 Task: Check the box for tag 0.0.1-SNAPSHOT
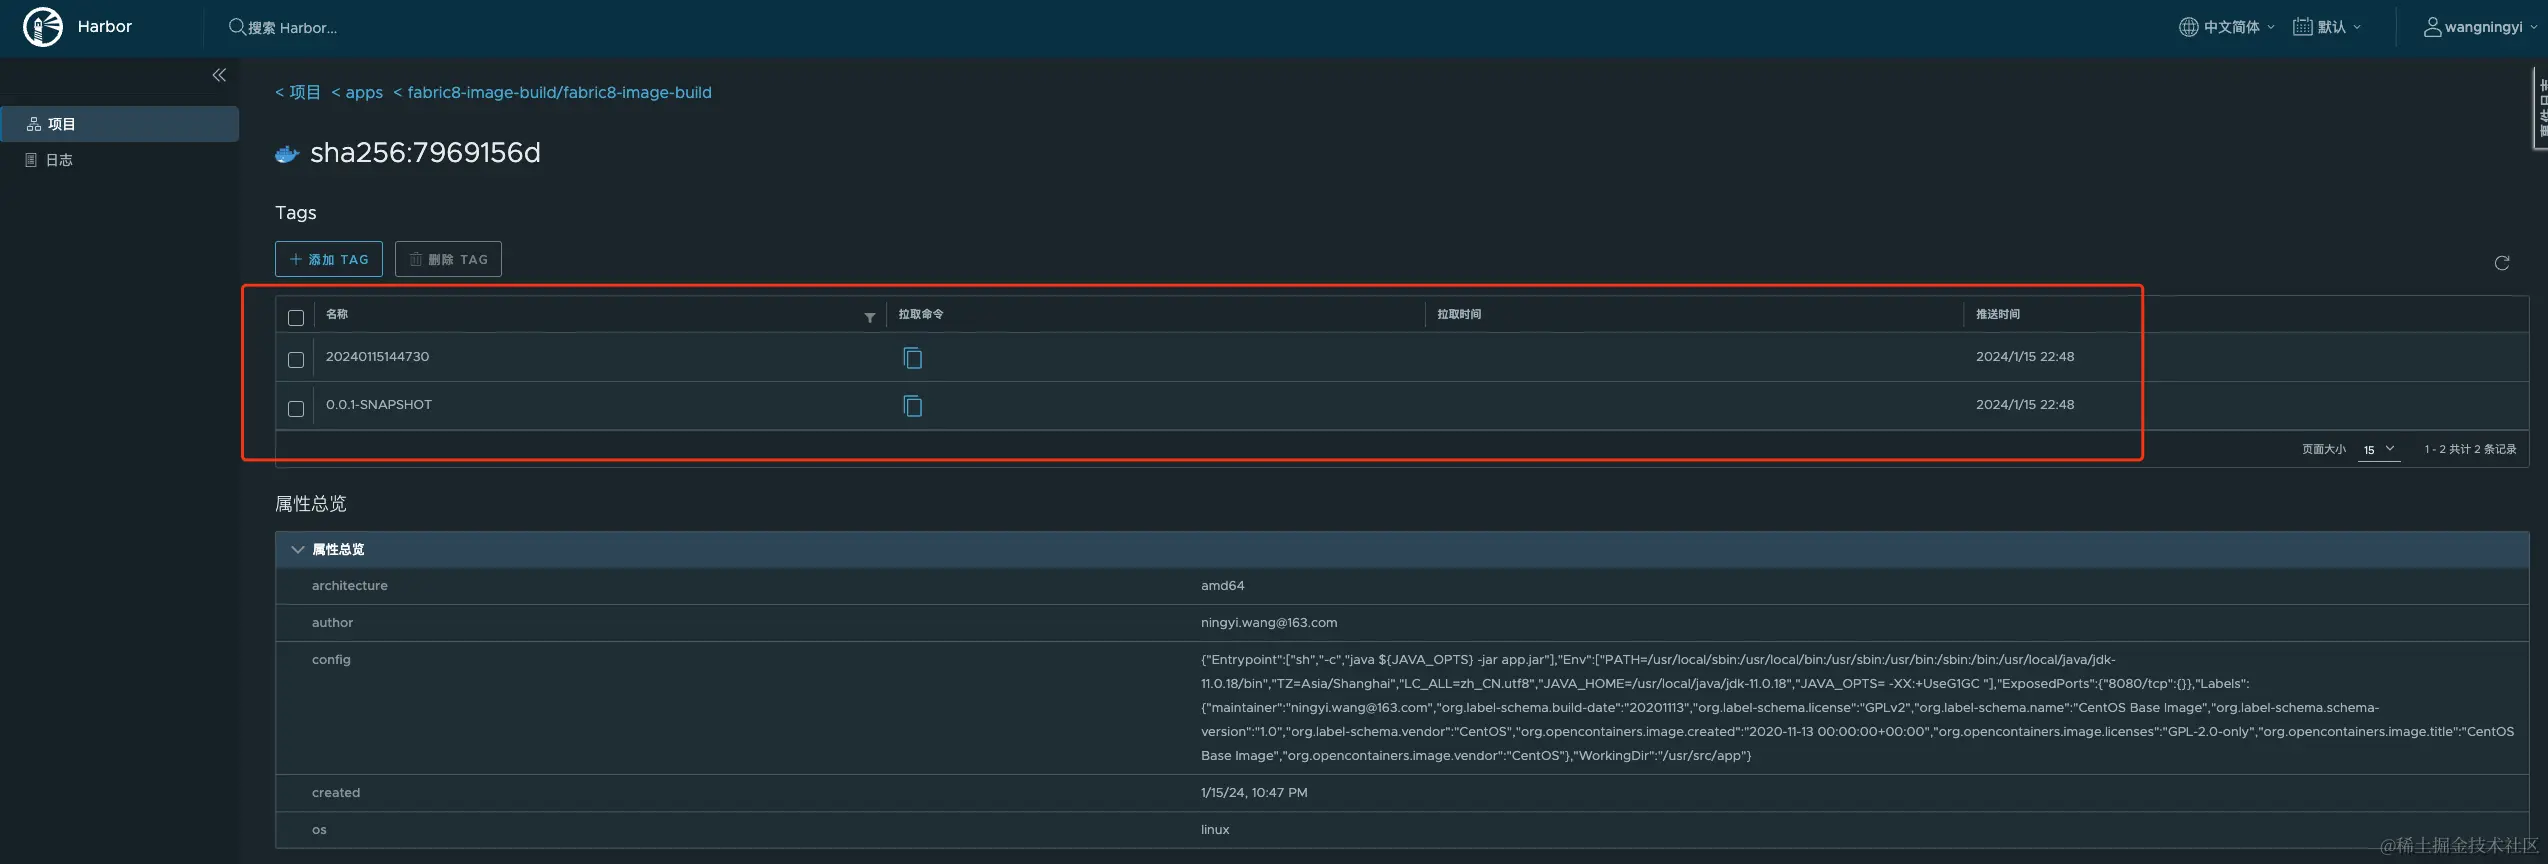[296, 409]
